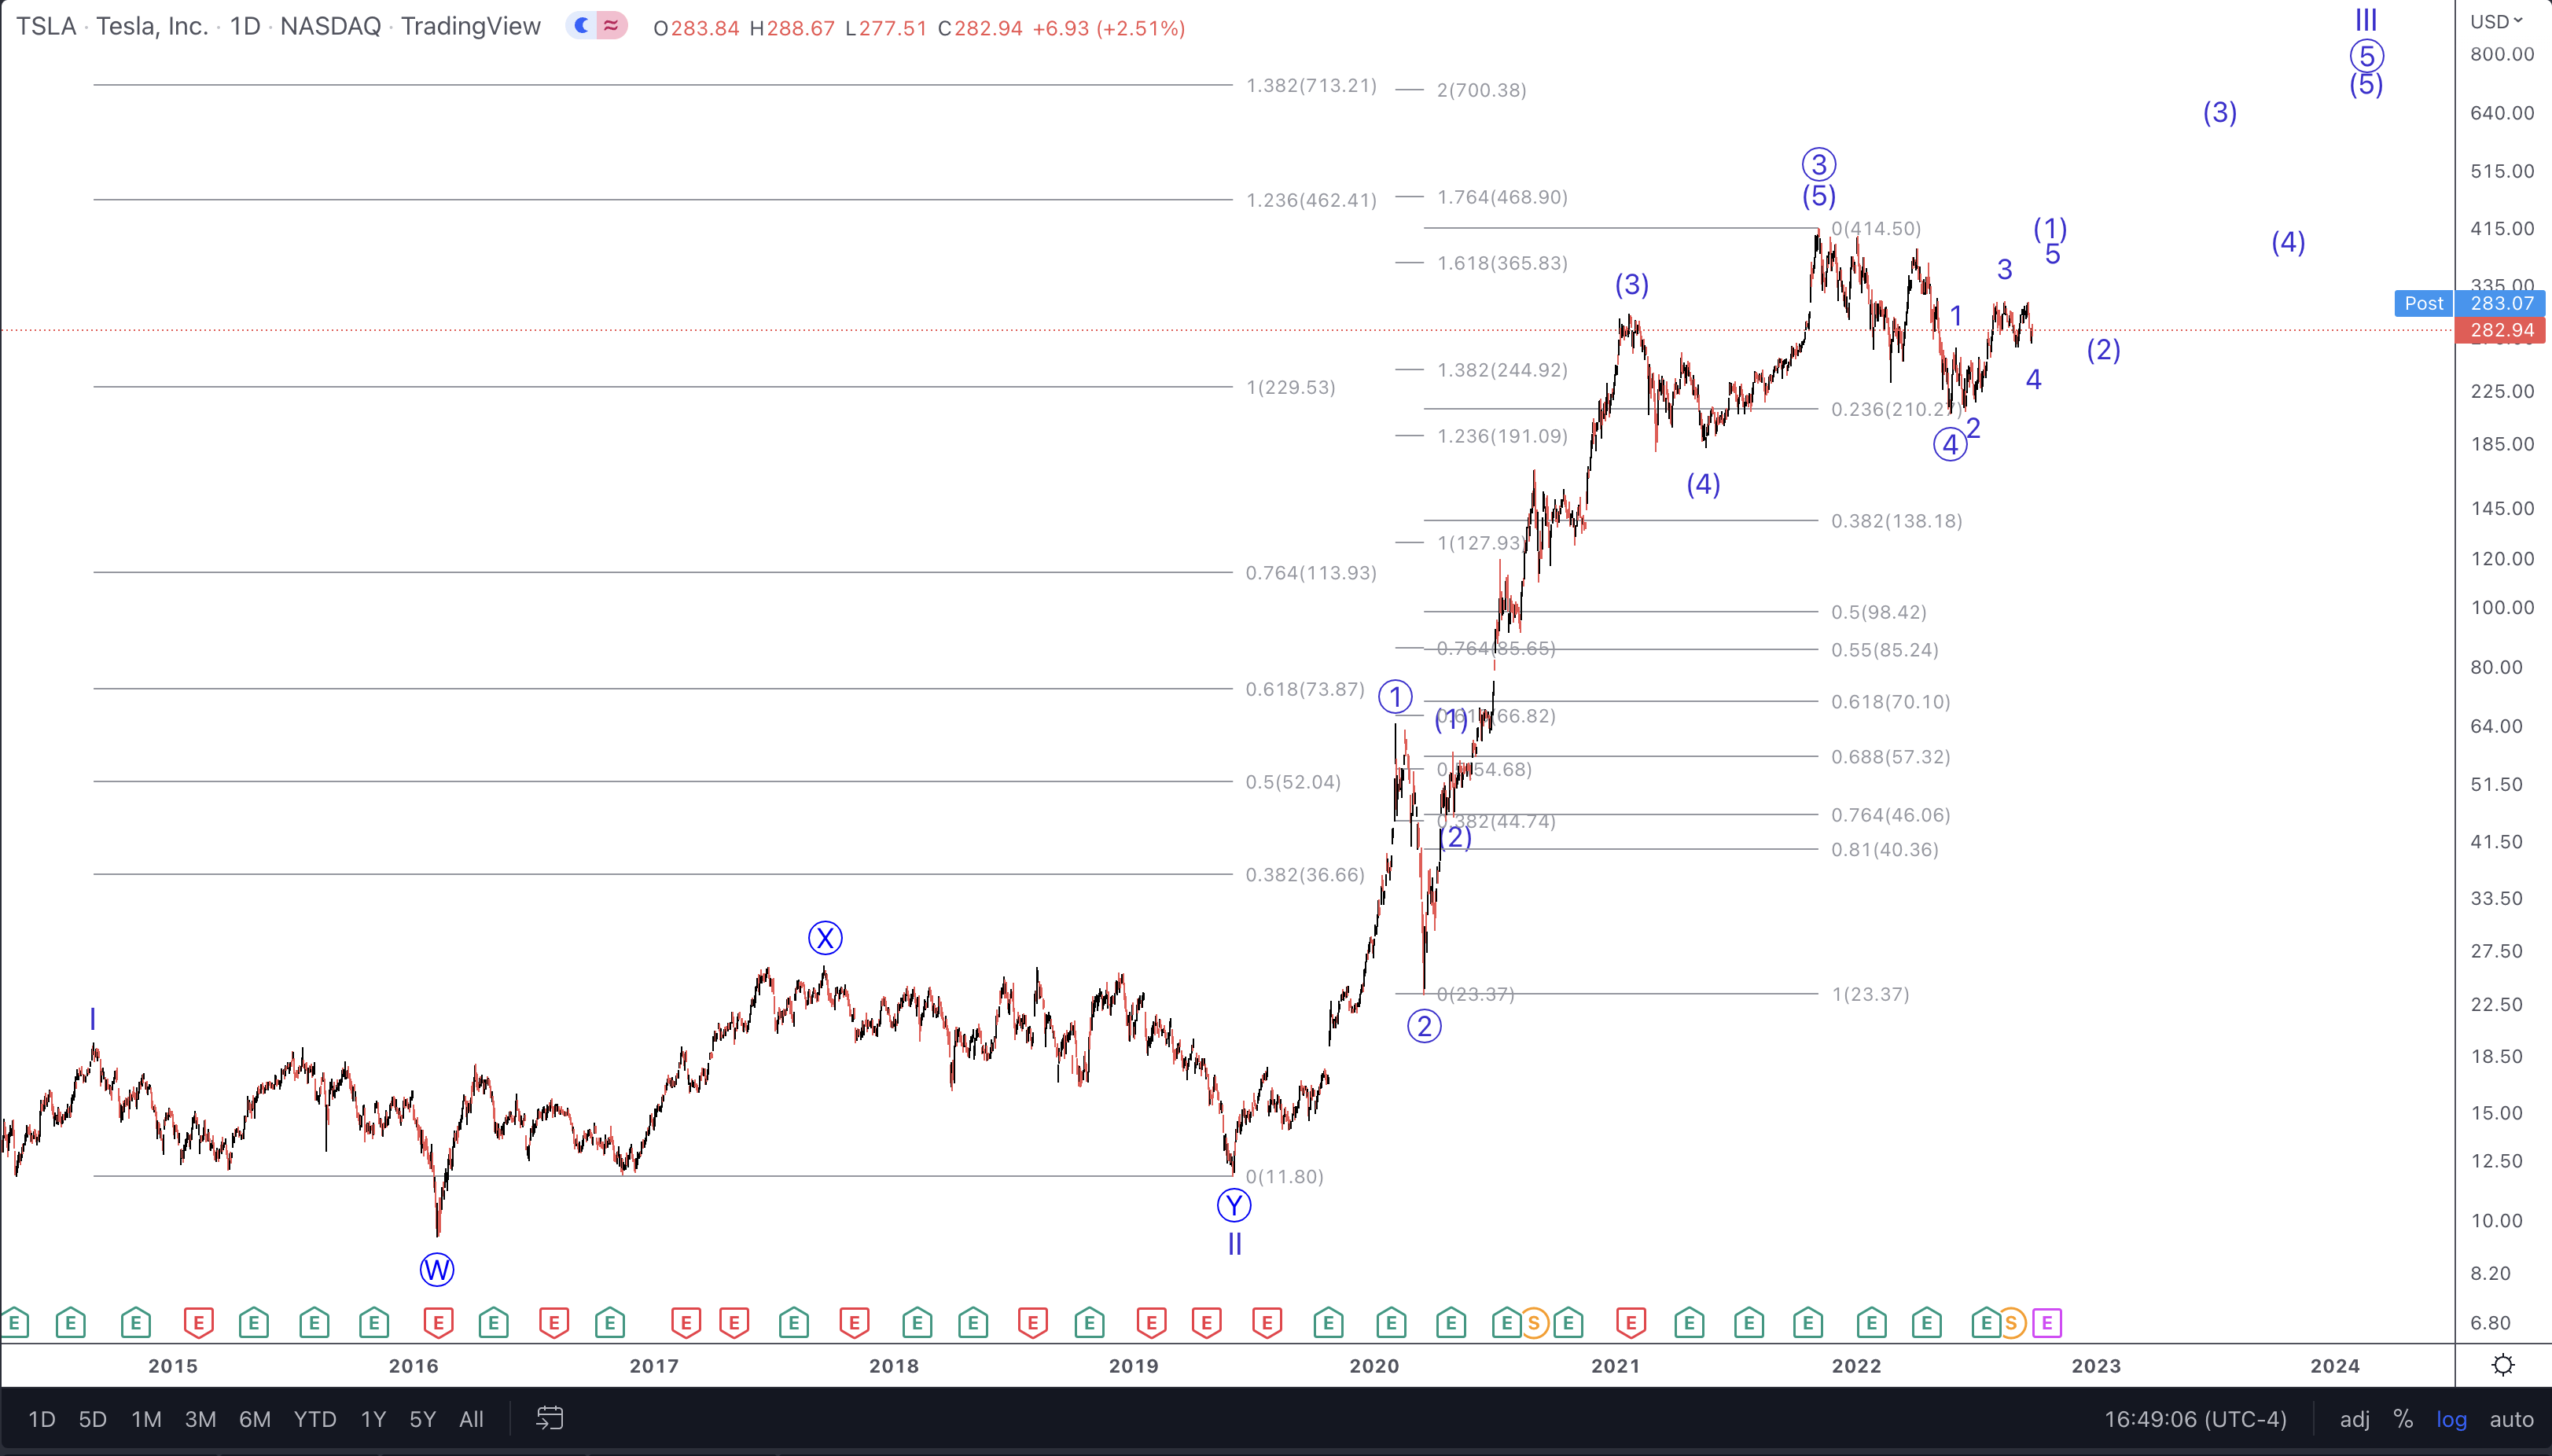Screen dimensions: 2552x1456
Task: Click the 0.5(52.04) Fibonacci level label
Action: pyautogui.click(x=1293, y=782)
